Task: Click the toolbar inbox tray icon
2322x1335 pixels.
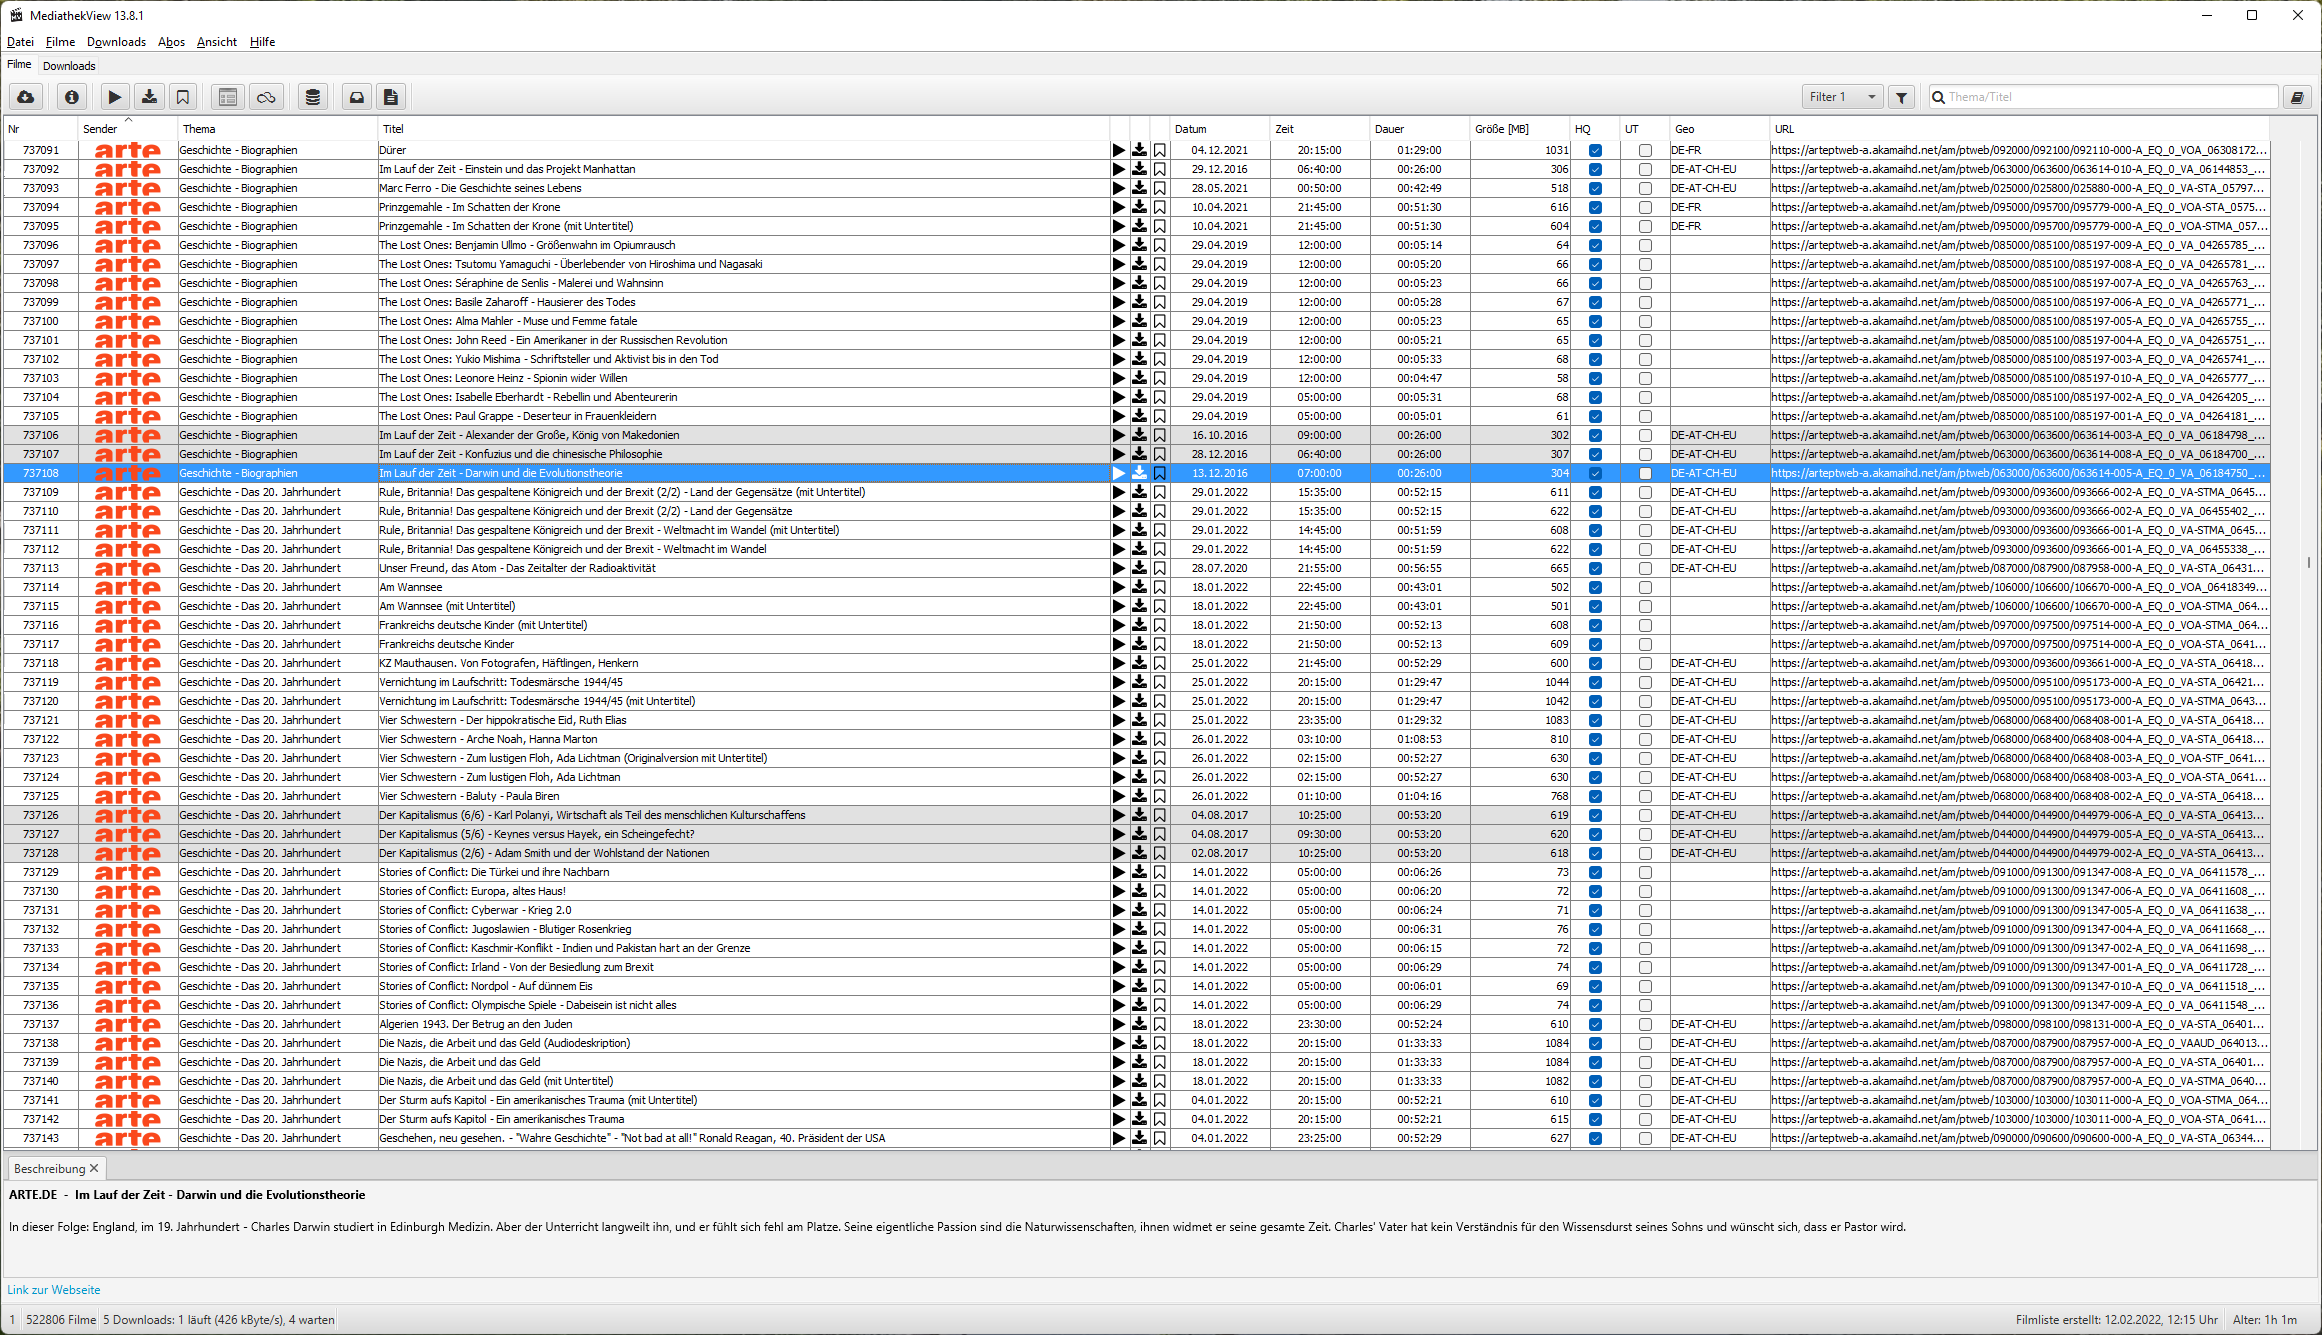Action: pos(357,97)
